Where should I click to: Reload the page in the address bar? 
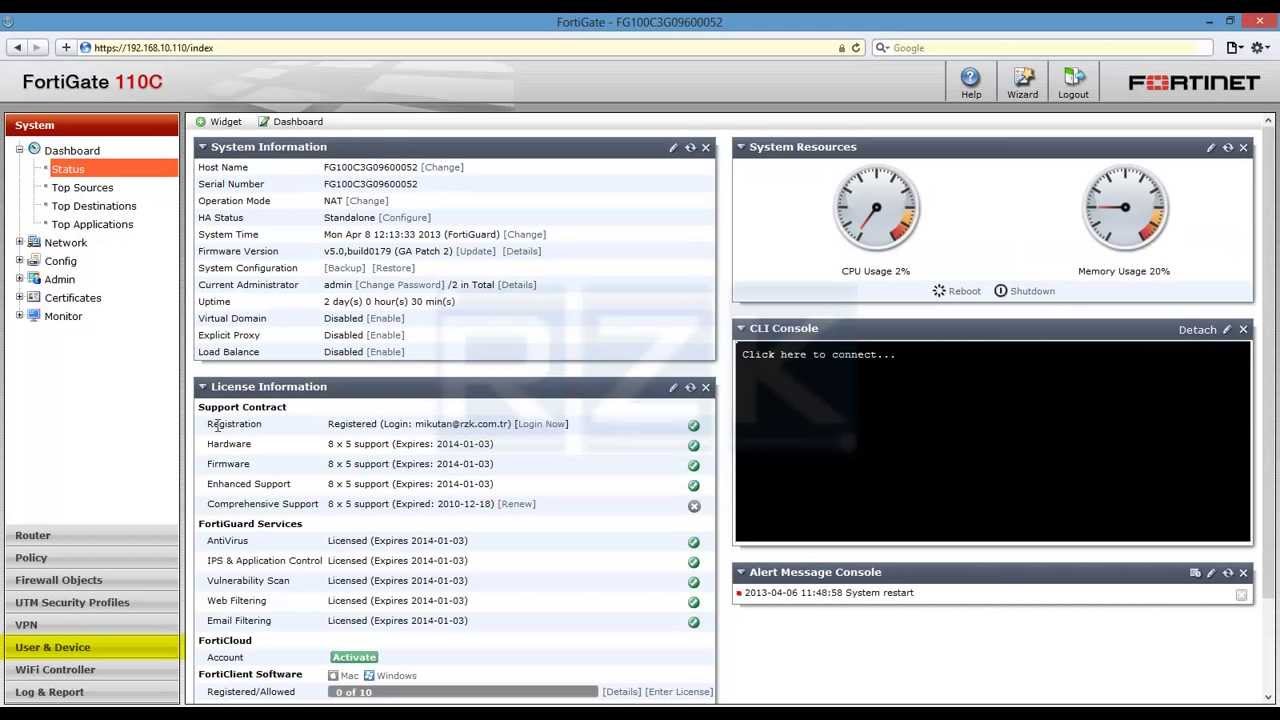pyautogui.click(x=856, y=48)
